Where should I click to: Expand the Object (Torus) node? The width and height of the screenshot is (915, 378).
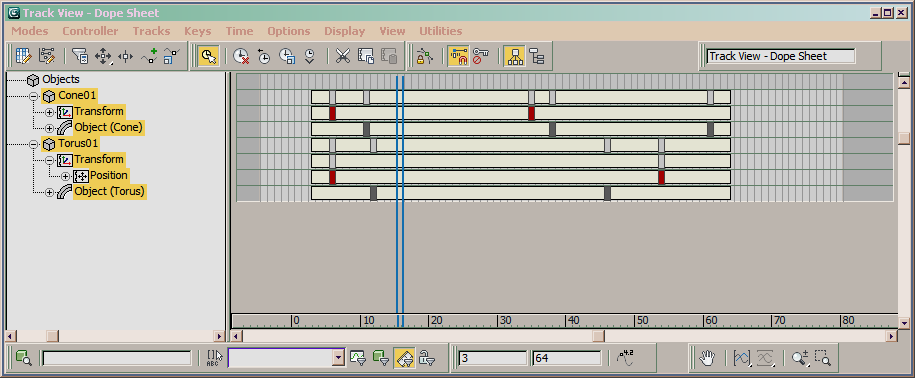49,192
